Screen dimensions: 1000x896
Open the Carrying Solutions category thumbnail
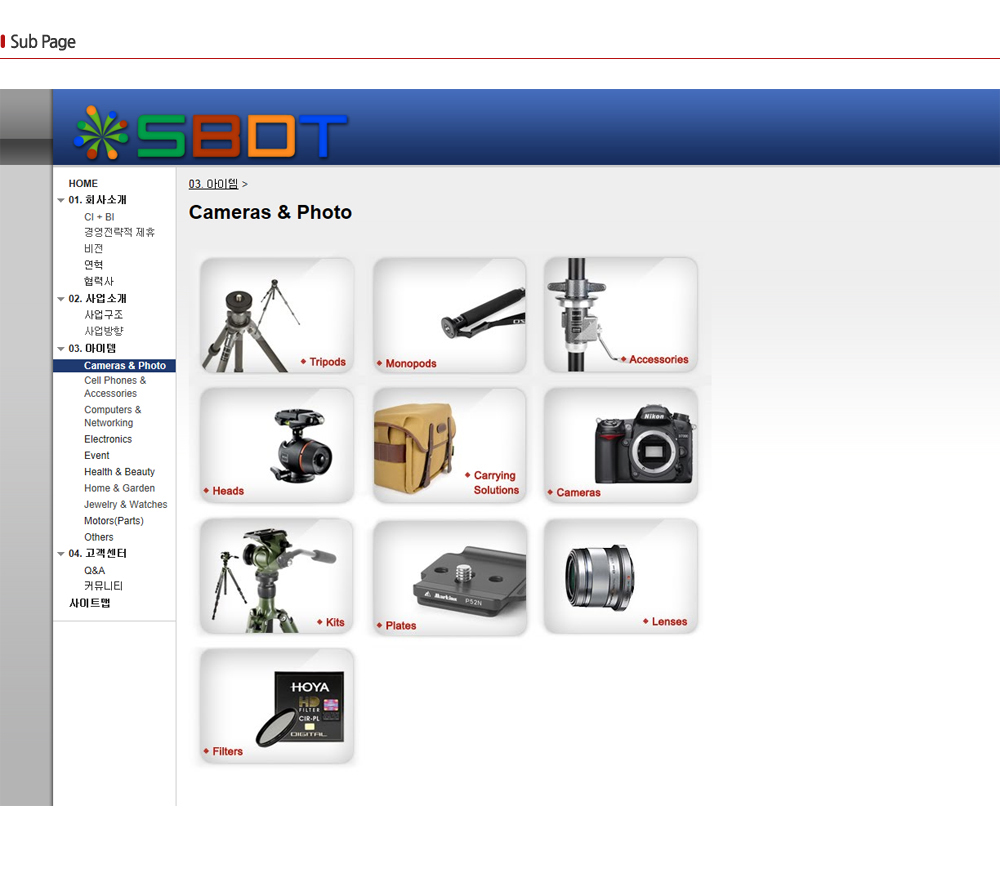(x=450, y=445)
